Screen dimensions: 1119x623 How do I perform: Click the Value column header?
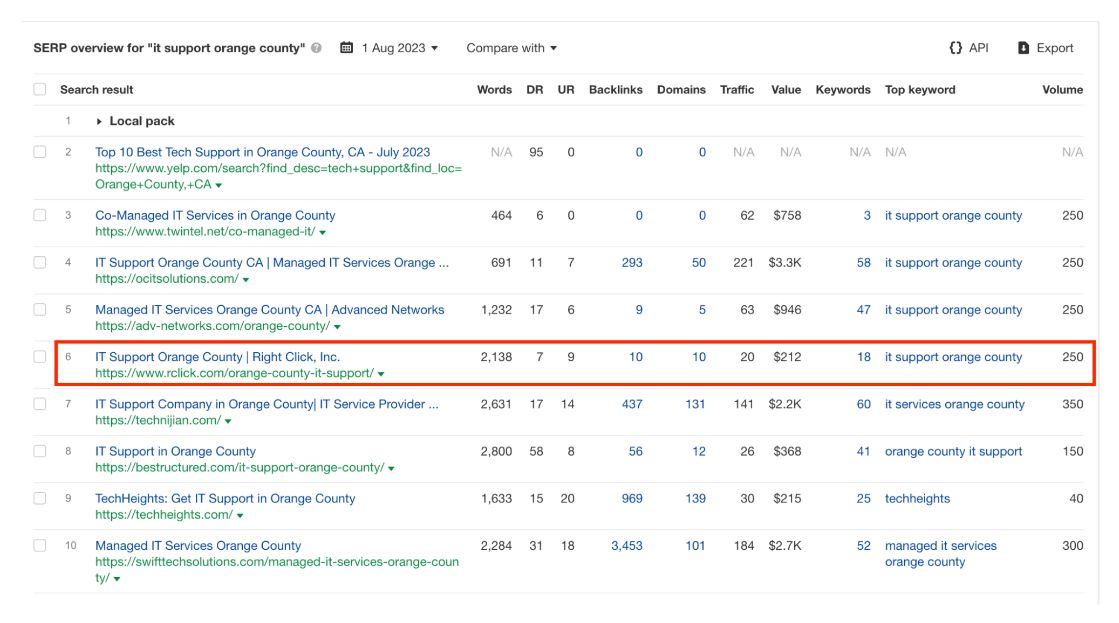pyautogui.click(x=786, y=90)
